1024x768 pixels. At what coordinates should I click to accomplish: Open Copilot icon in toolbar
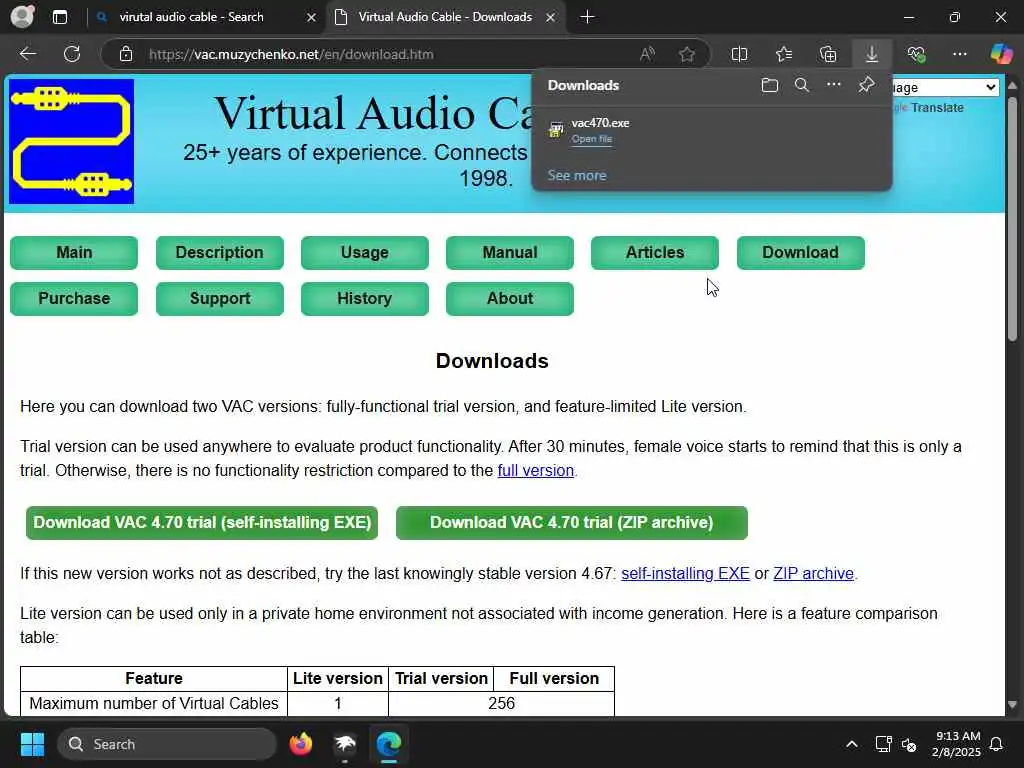pyautogui.click(x=1001, y=54)
